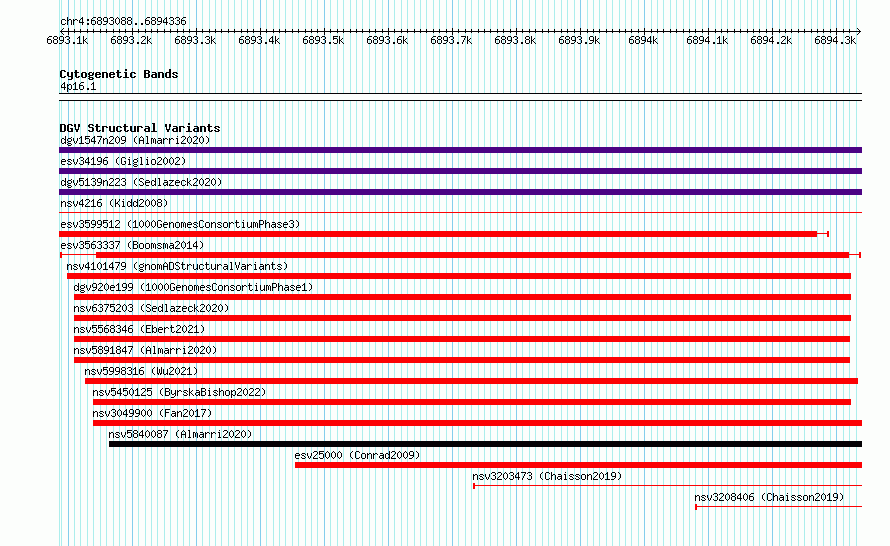
Task: Open variant nsv5840087 (Almarri2020) label
Action: pyautogui.click(x=180, y=434)
